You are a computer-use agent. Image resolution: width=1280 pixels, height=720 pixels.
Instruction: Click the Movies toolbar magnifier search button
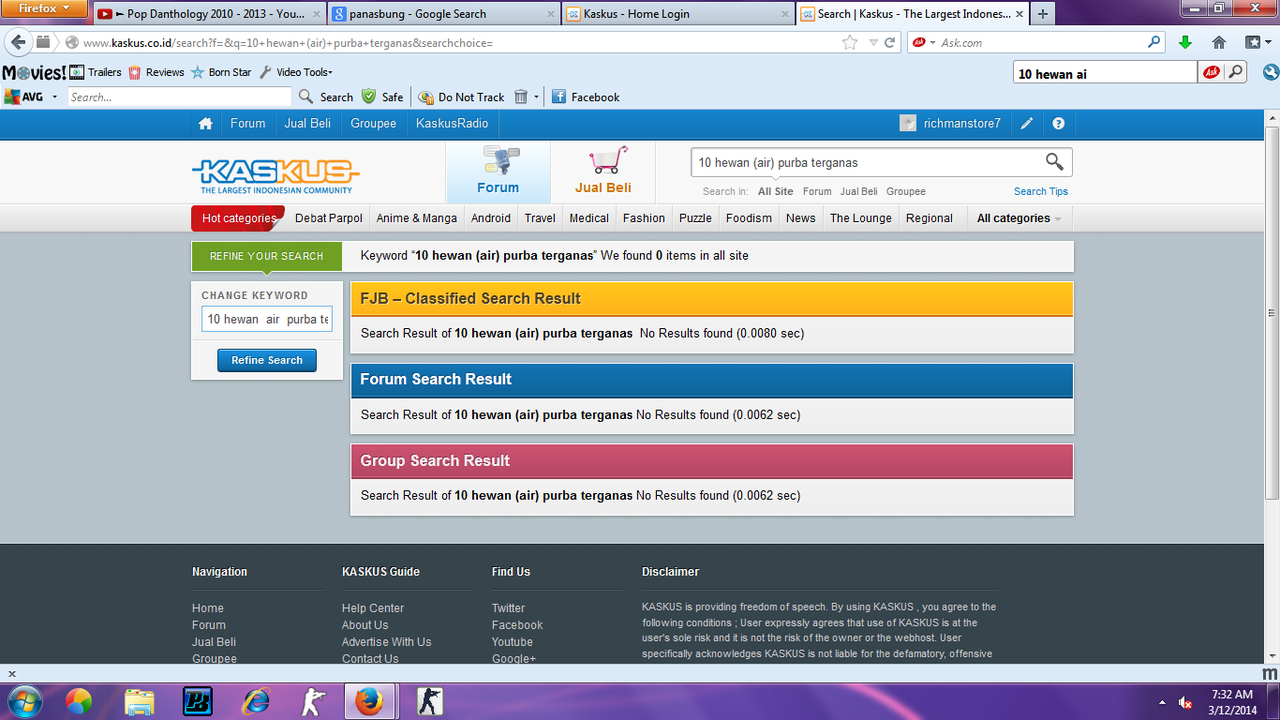[x=1236, y=72]
